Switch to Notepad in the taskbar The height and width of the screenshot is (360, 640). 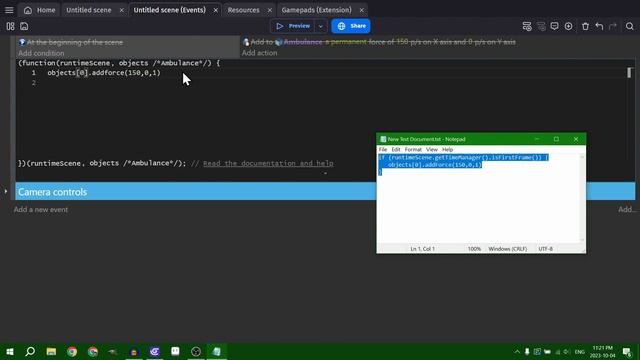(x=216, y=351)
